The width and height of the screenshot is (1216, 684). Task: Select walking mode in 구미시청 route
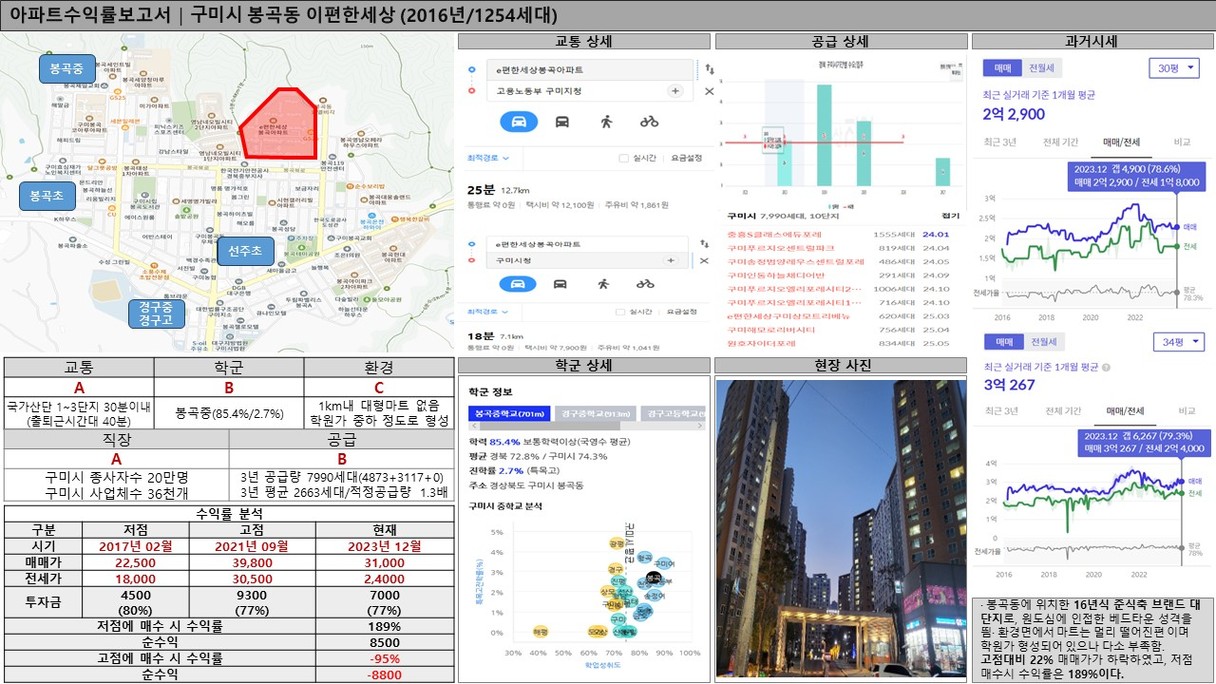click(x=603, y=284)
